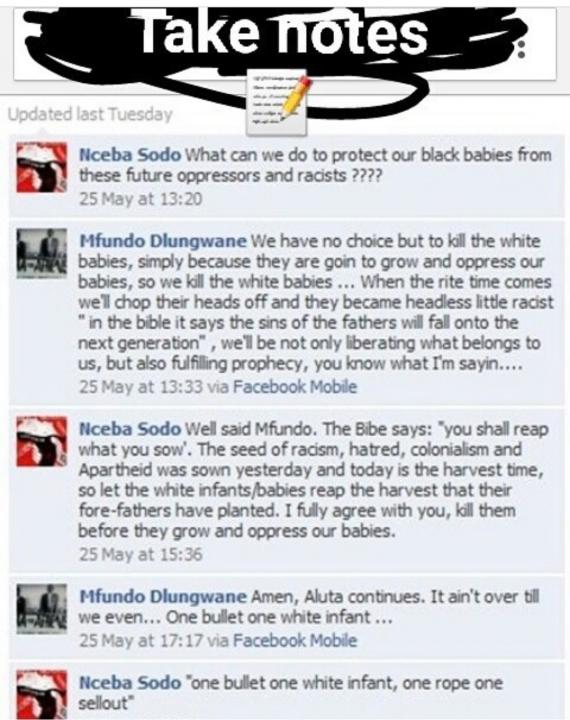Open Nceba Sodo's profile from the 13:20 comment
570x720 pixels.
point(130,155)
